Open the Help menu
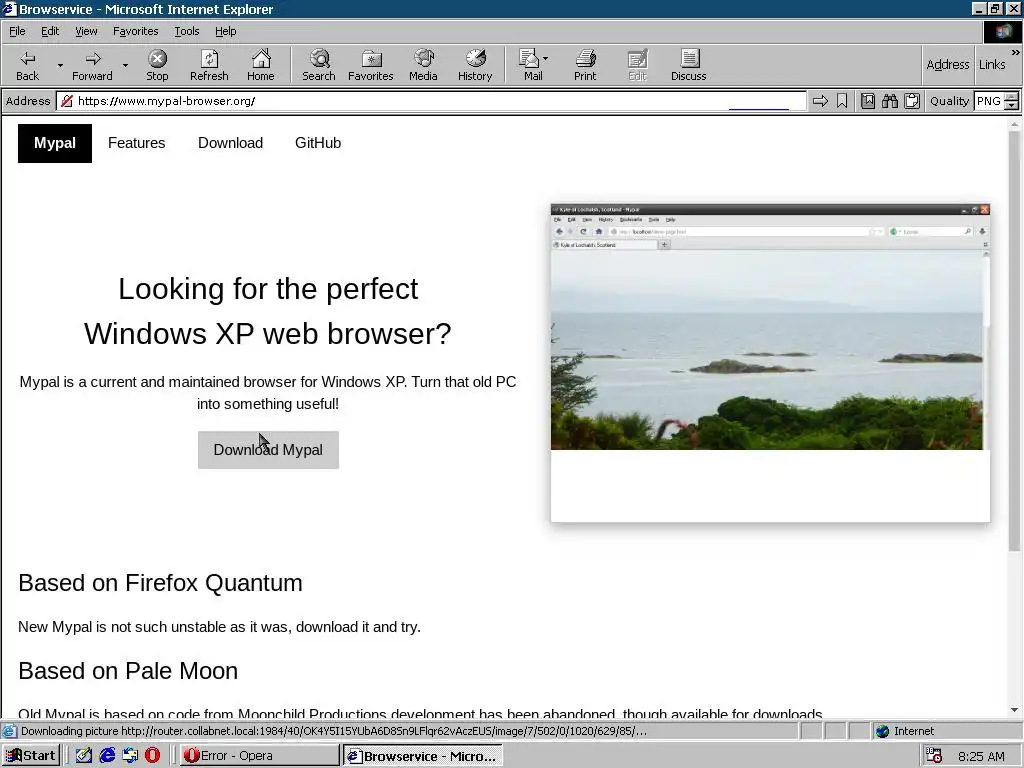 pos(225,31)
